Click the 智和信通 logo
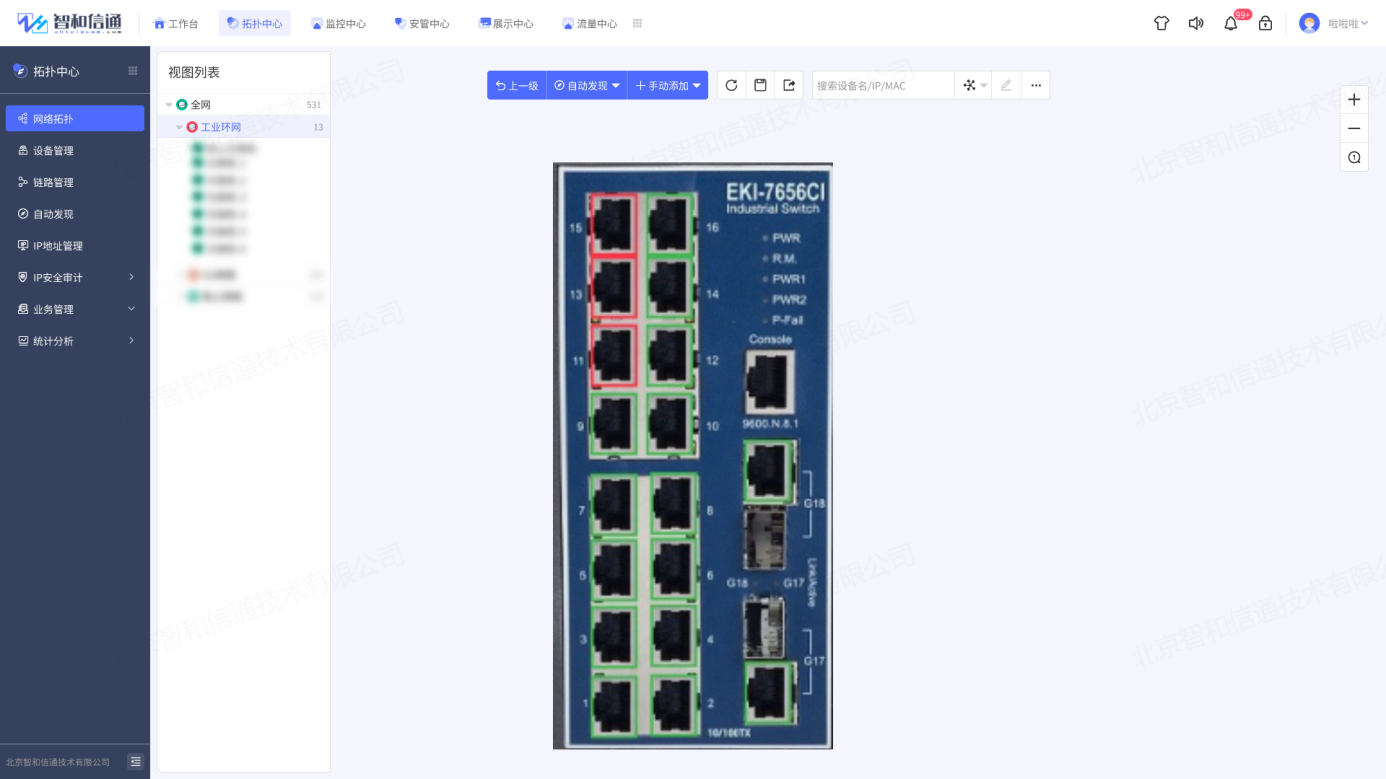The width and height of the screenshot is (1386, 779). coord(70,23)
